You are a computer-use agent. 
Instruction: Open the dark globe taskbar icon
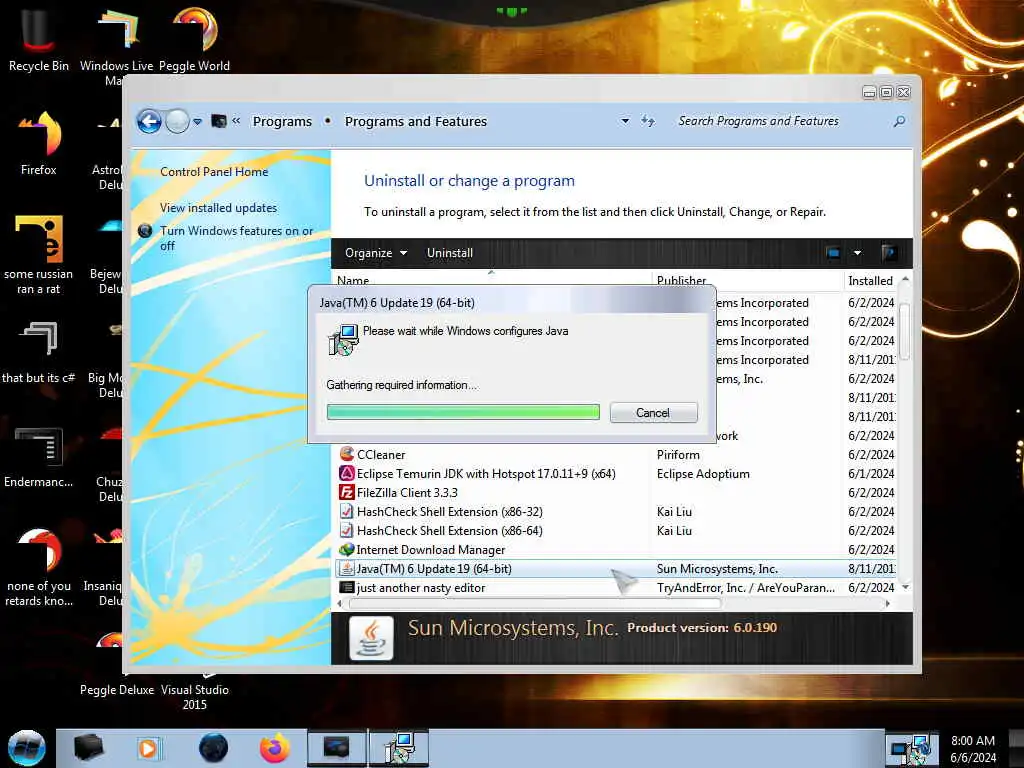pos(213,748)
